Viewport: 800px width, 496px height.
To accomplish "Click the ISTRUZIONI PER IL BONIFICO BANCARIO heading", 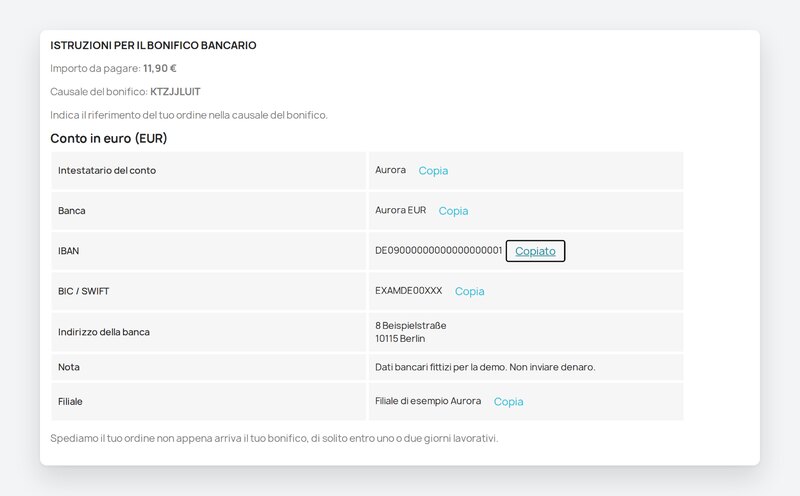I will click(x=153, y=45).
